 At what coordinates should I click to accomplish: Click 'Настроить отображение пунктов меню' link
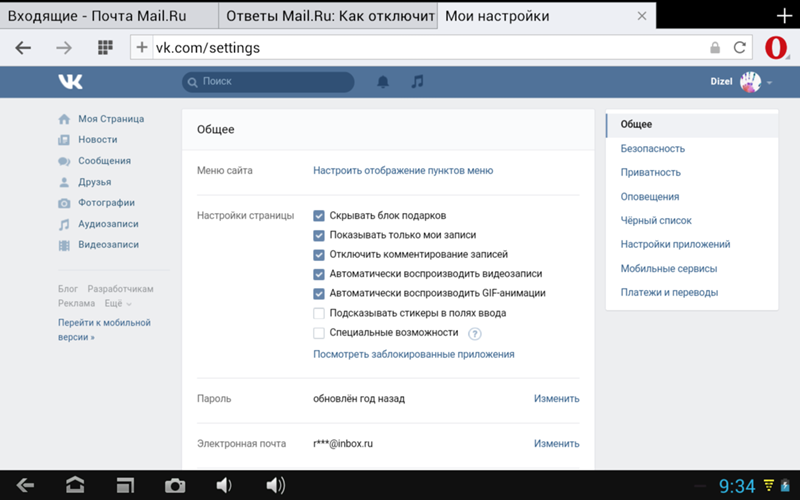(403, 171)
